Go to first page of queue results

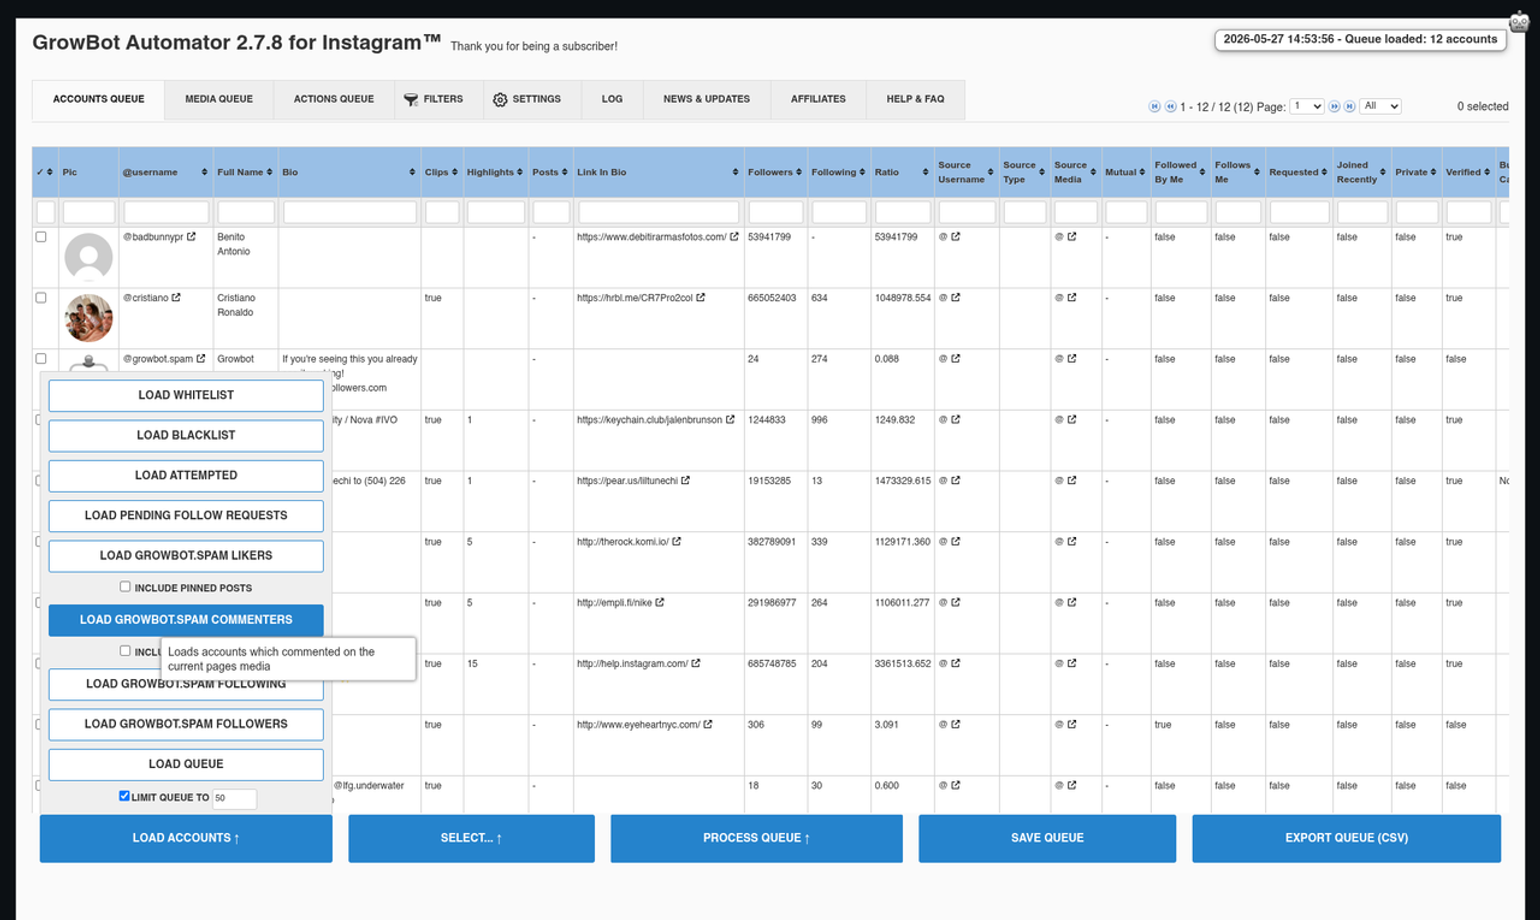(x=1154, y=106)
